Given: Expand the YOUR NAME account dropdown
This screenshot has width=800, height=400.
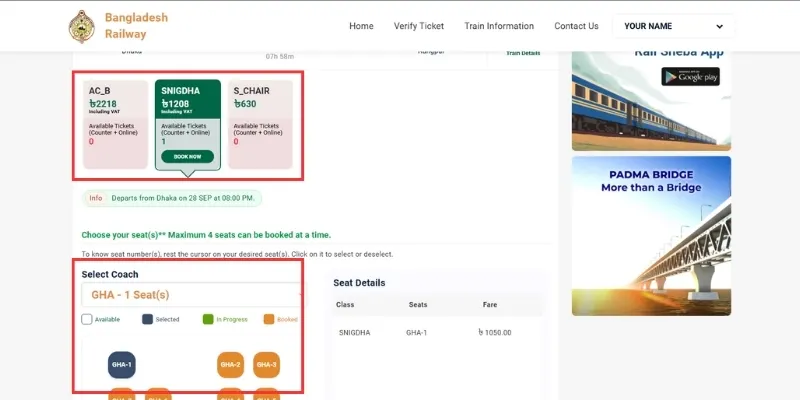Looking at the screenshot, I should click(x=673, y=27).
